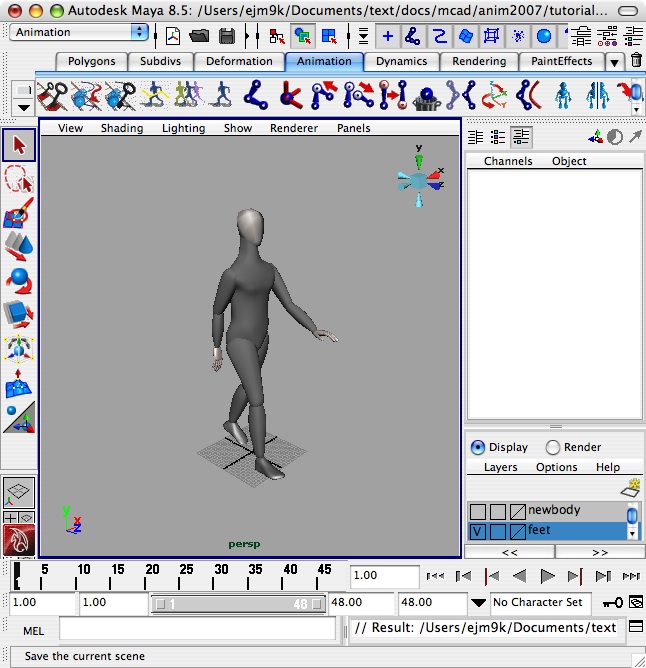The image size is (646, 668).
Task: Select the arrow Select tool
Action: pyautogui.click(x=19, y=144)
